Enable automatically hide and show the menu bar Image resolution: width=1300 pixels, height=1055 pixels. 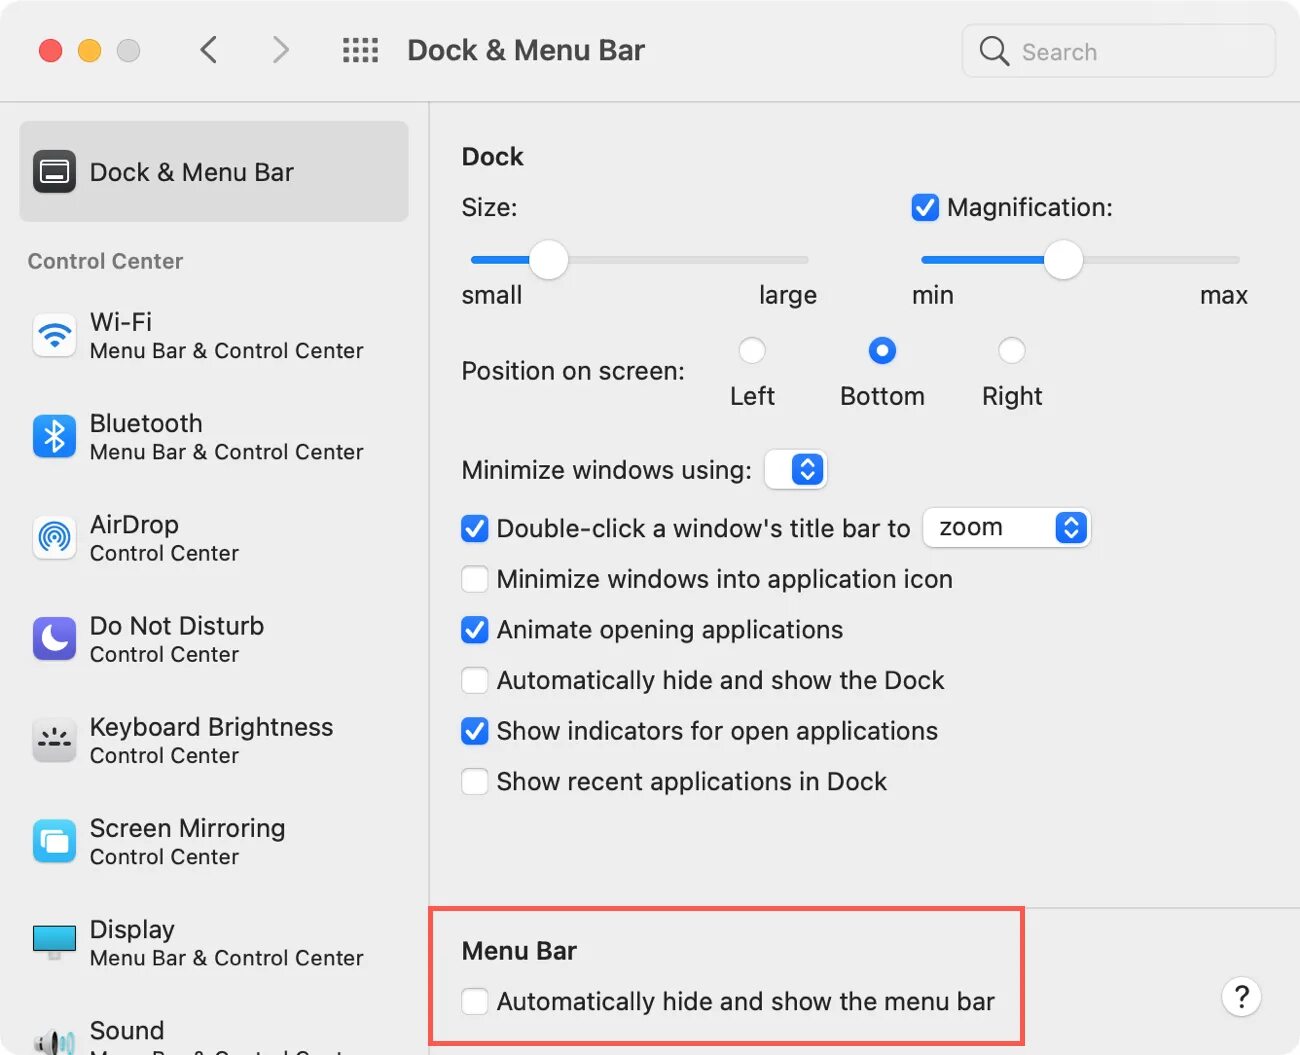tap(475, 1001)
